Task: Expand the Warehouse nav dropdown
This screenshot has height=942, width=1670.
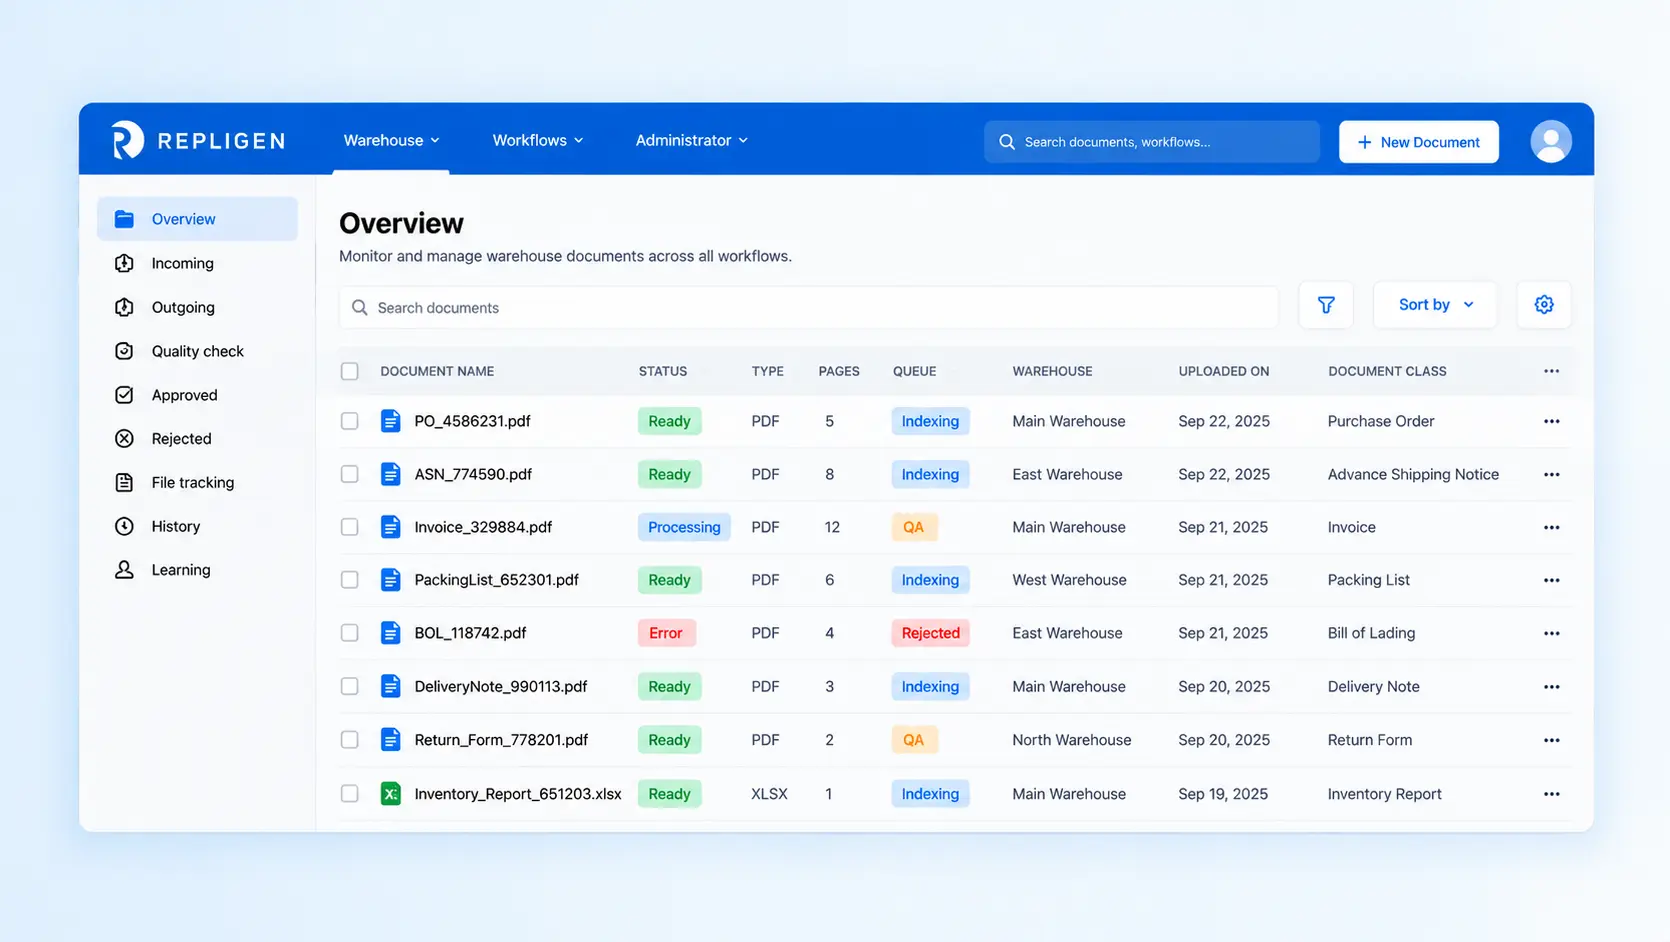Action: (391, 141)
